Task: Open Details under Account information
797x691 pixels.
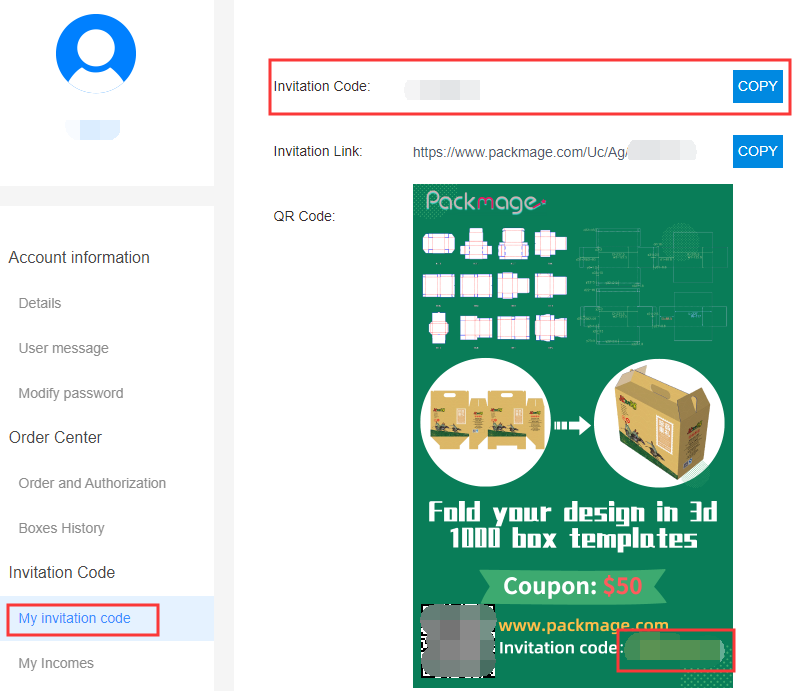Action: pyautogui.click(x=40, y=303)
